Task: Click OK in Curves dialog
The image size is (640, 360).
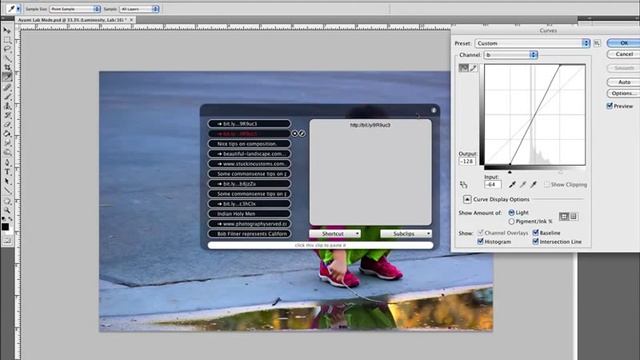Action: click(623, 43)
